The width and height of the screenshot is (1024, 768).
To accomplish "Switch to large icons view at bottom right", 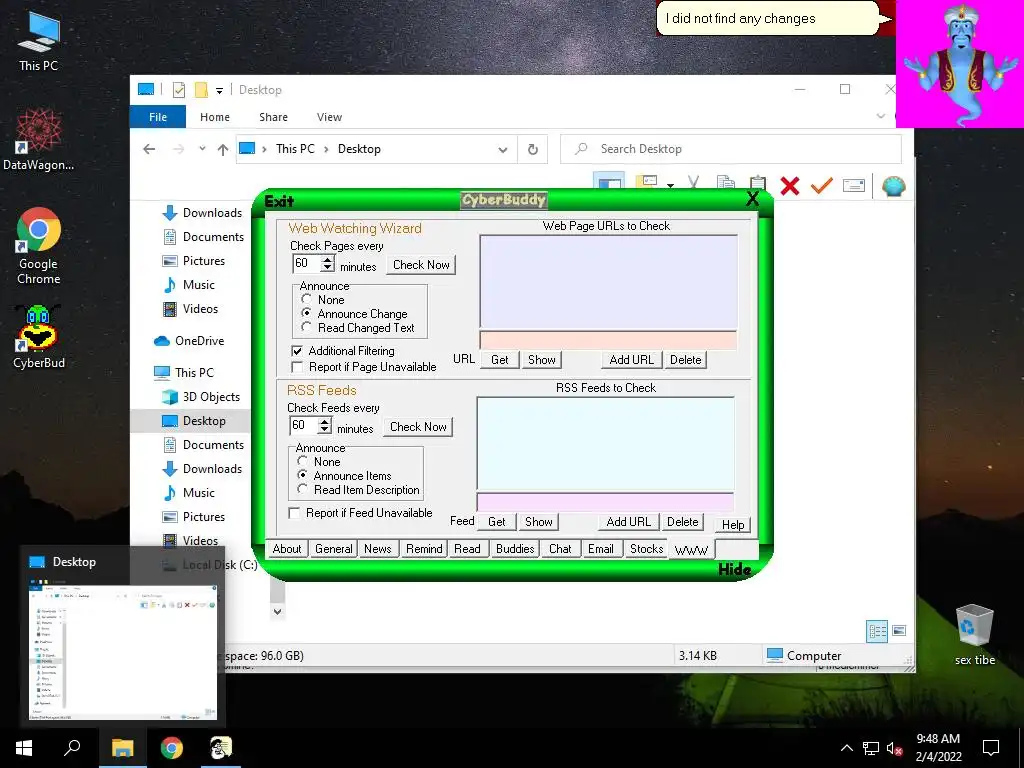I will point(899,631).
